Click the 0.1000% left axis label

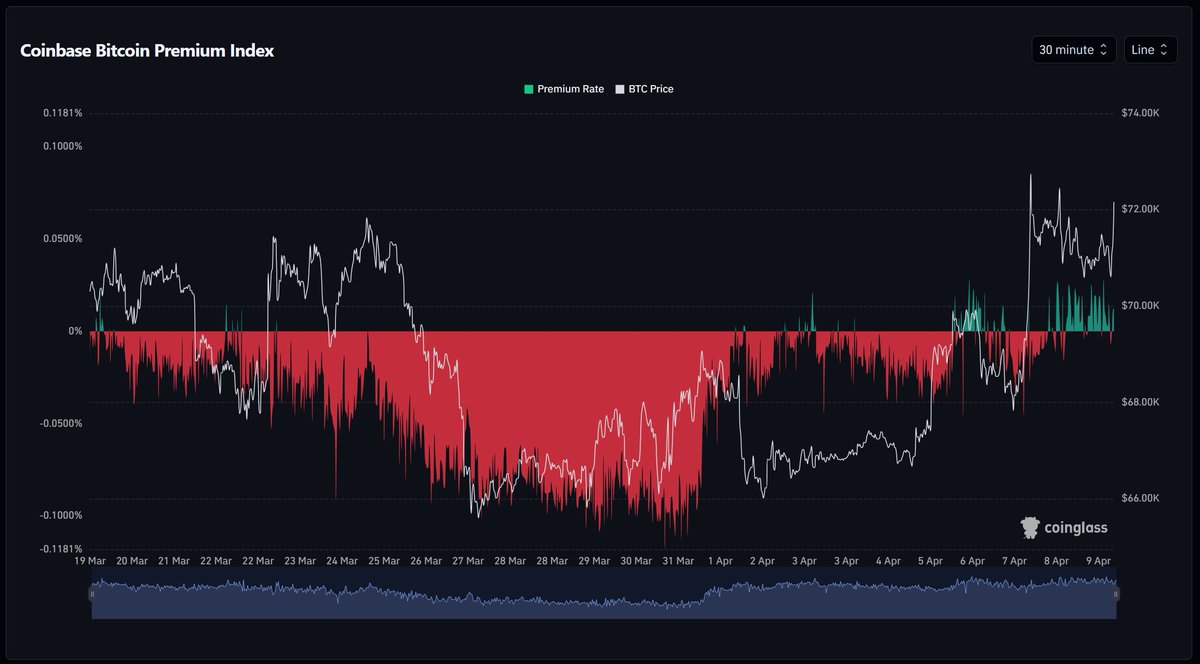63,146
